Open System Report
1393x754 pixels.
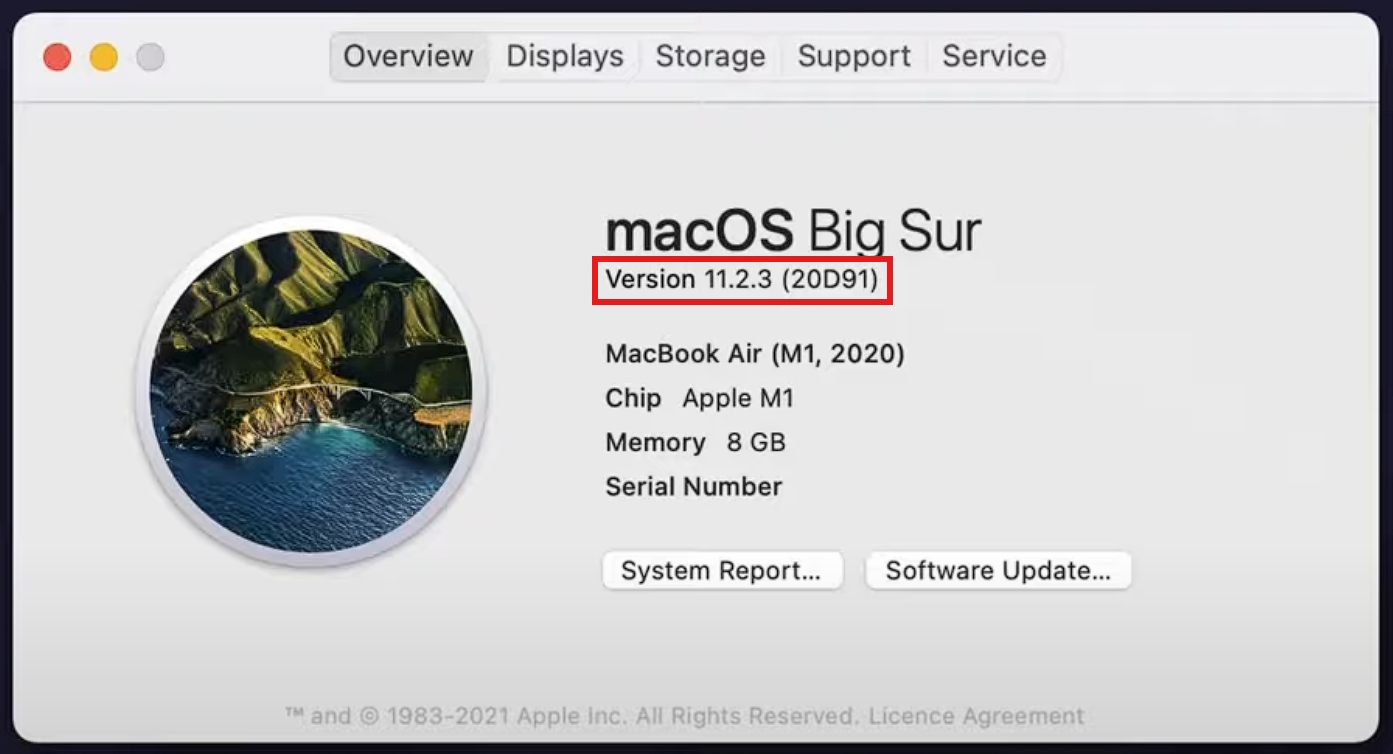click(722, 571)
